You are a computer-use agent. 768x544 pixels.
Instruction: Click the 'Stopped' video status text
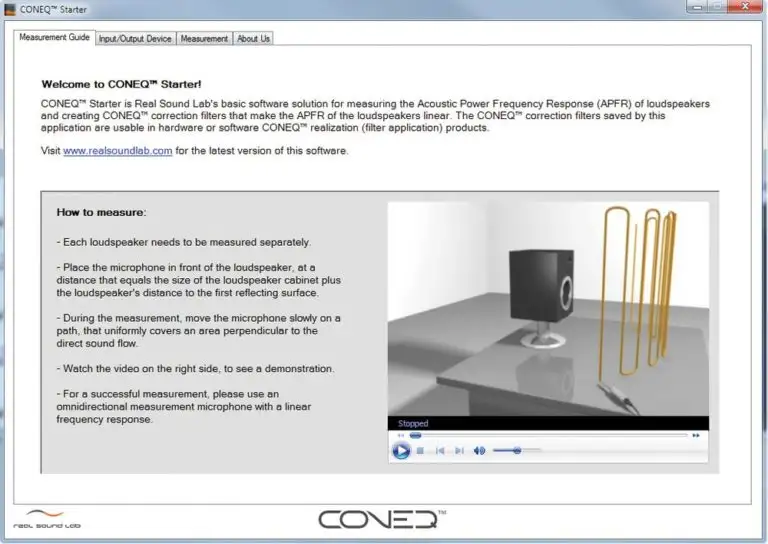[x=413, y=424]
